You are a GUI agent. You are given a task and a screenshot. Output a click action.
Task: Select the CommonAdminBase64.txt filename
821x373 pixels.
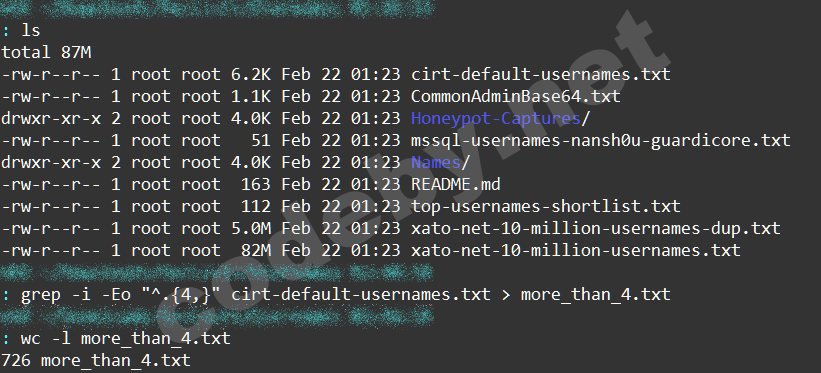515,96
